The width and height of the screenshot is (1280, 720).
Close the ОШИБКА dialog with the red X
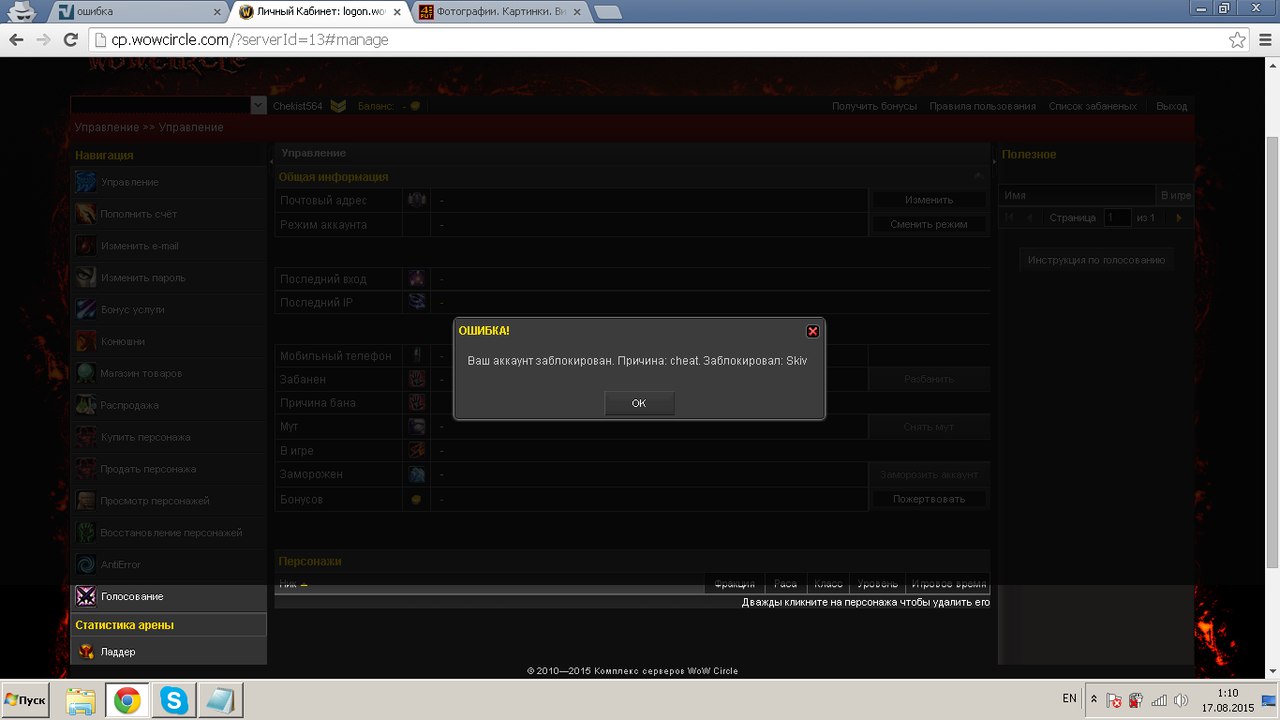[813, 331]
